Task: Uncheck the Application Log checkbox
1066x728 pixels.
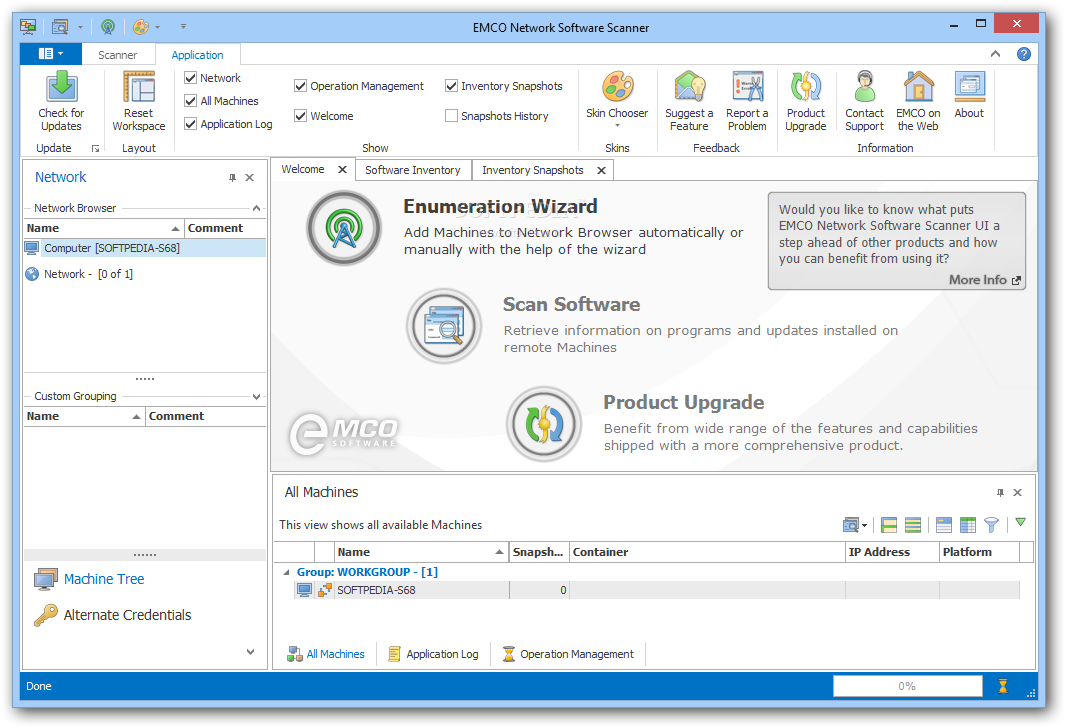Action: (x=190, y=124)
